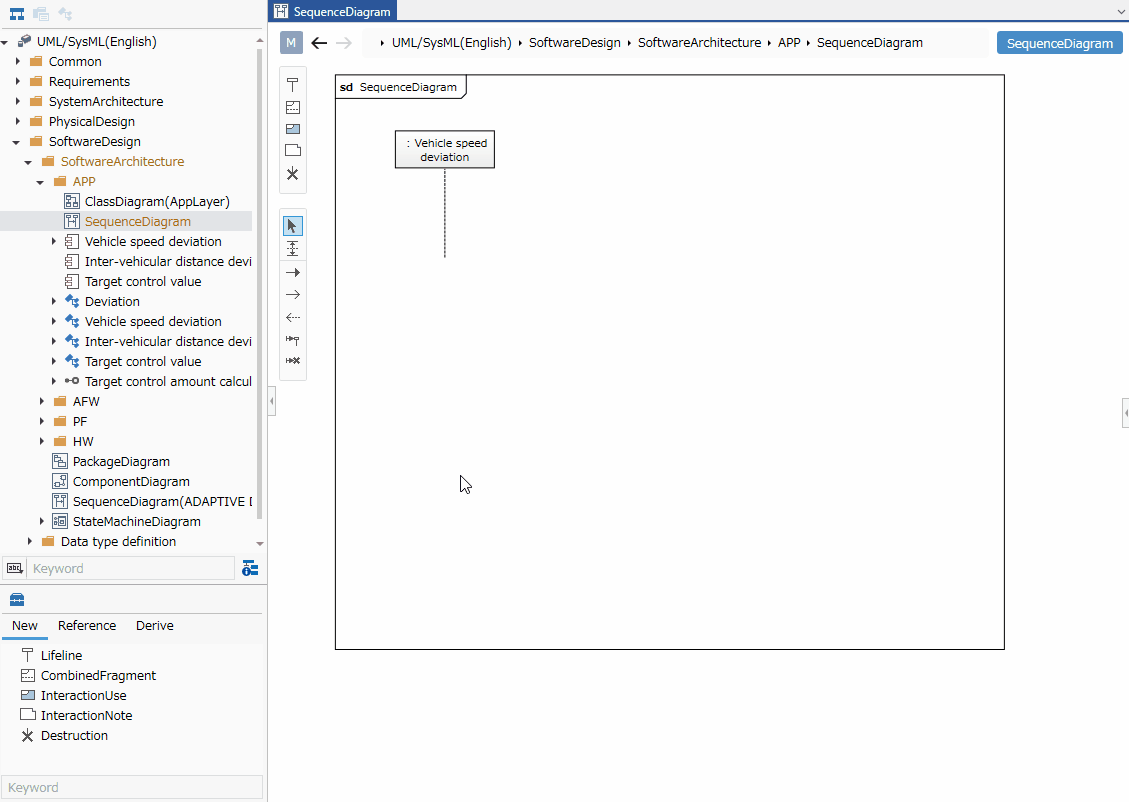The height and width of the screenshot is (802, 1129).
Task: Pick the synchronous message filled-arrow tool
Action: 292,273
